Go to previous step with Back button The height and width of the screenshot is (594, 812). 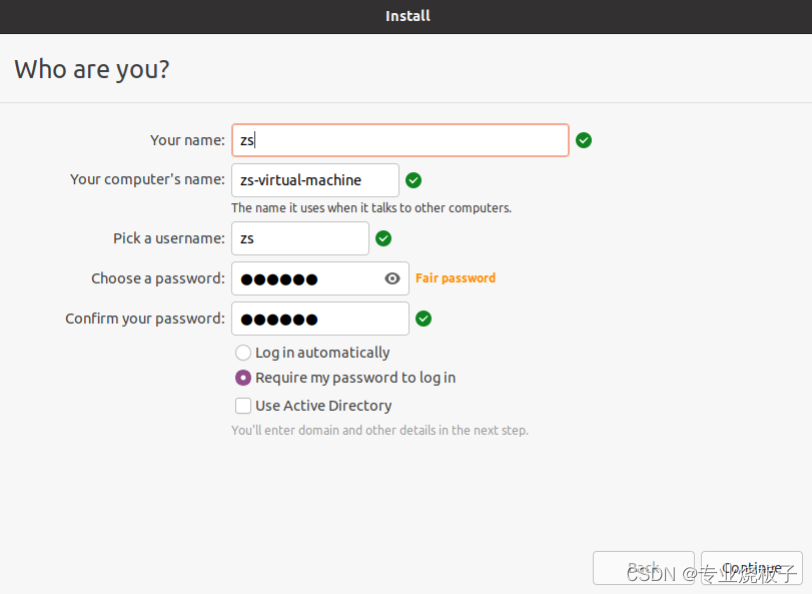[x=644, y=568]
